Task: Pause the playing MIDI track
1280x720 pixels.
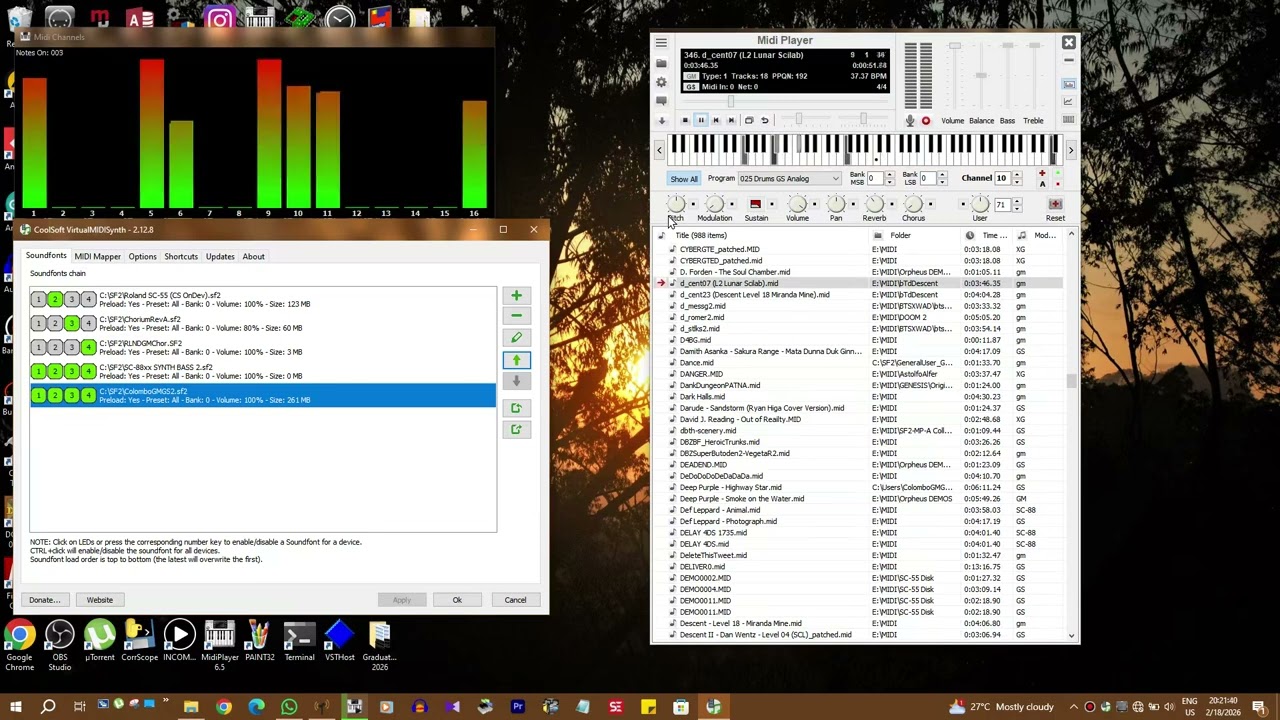Action: [x=701, y=120]
